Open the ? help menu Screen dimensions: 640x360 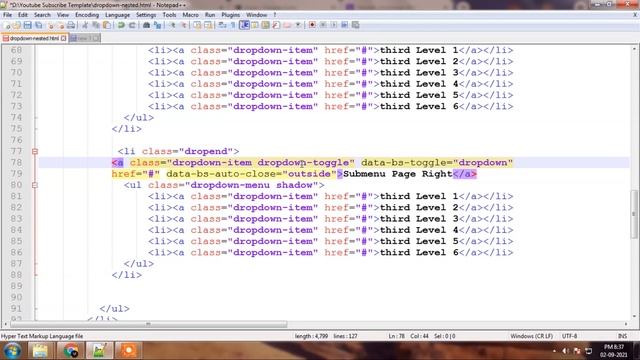pyautogui.click(x=275, y=15)
